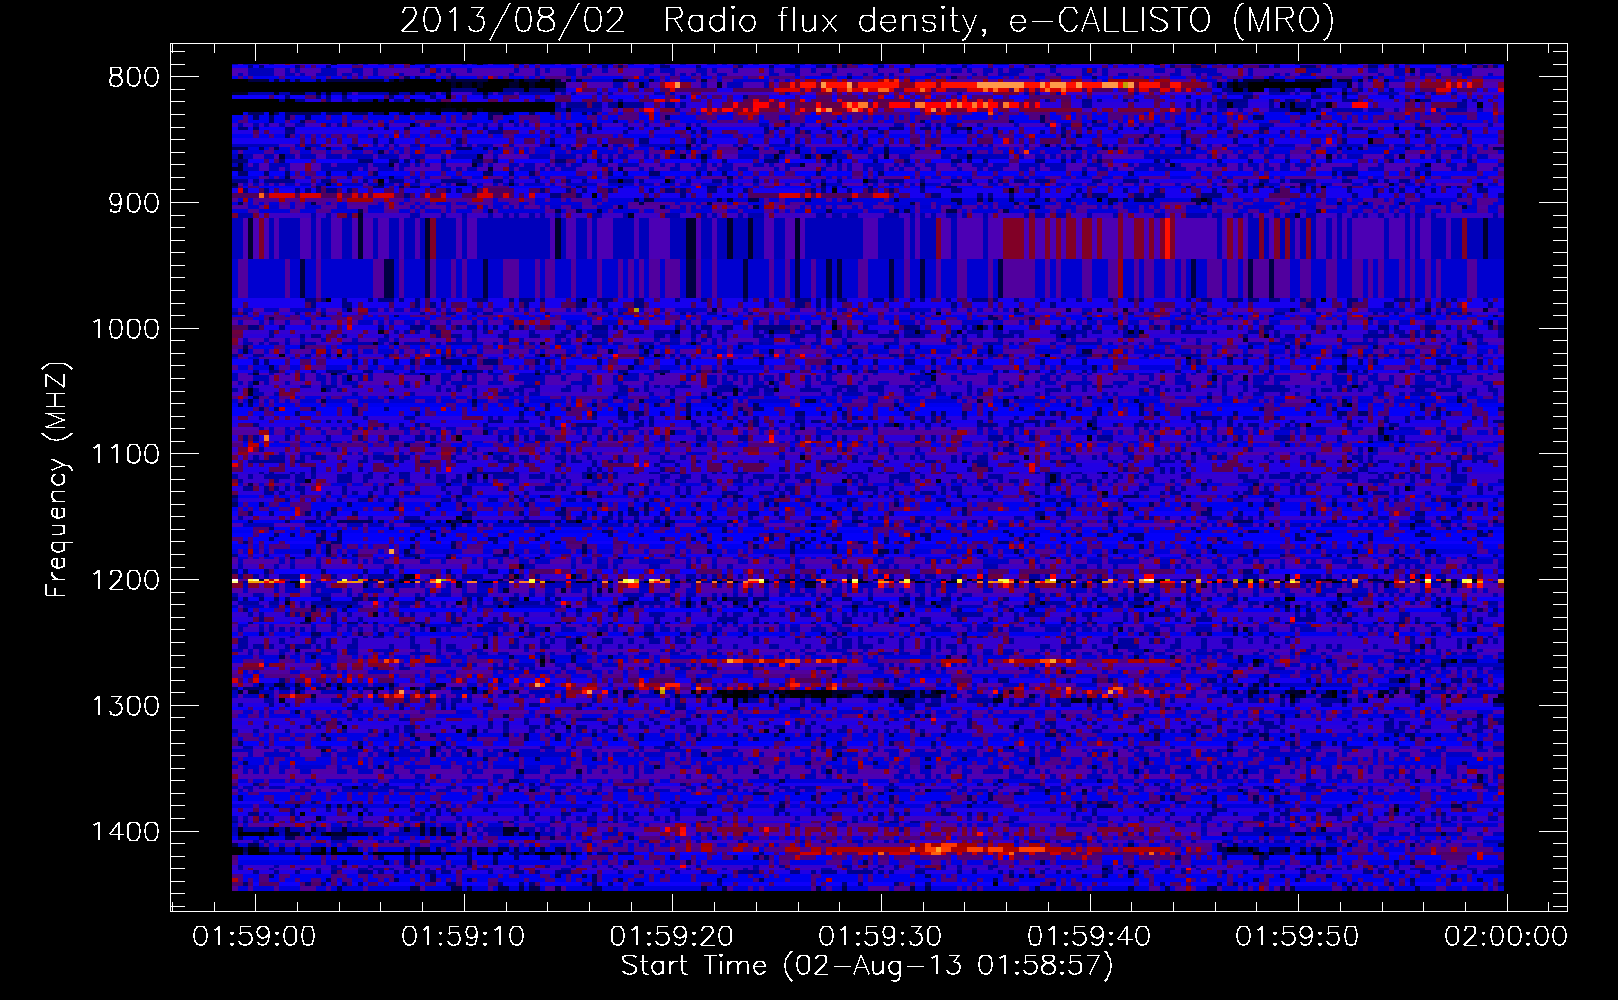Click the 01:59:20 time tick label
The image size is (1618, 1000).
point(672,937)
